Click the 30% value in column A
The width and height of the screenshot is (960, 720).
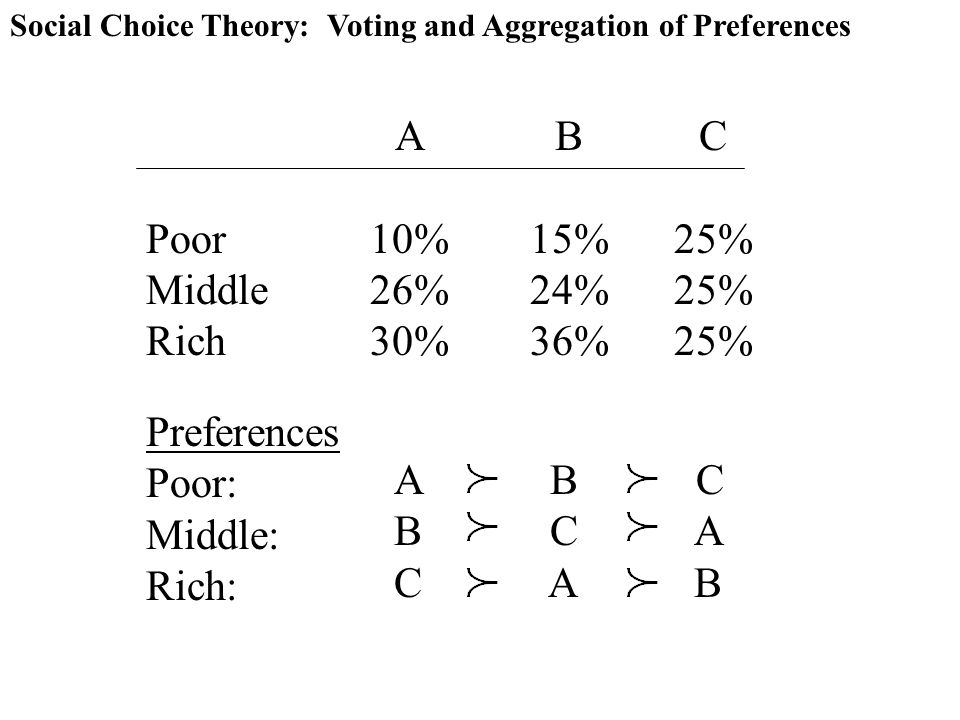click(409, 341)
